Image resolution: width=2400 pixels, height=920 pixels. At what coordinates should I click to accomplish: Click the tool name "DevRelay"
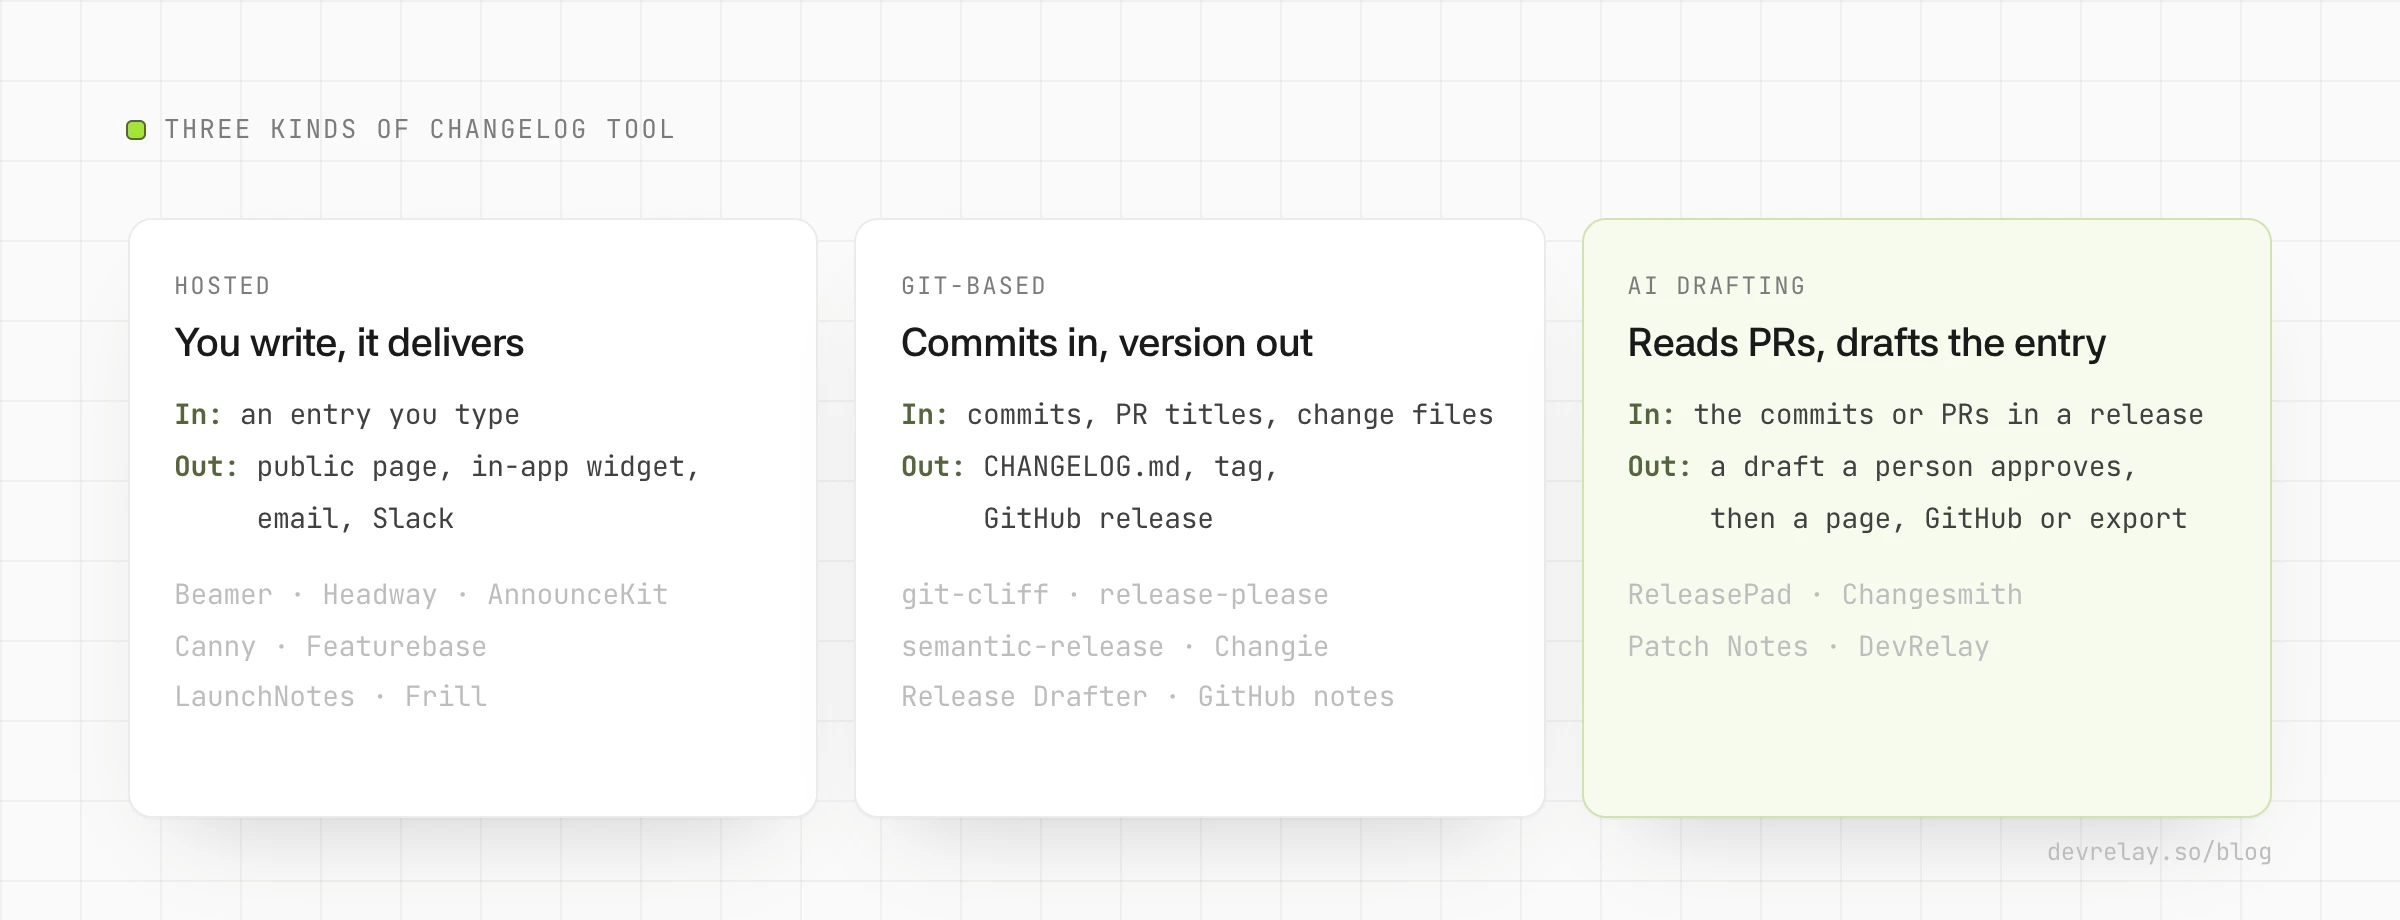(x=1924, y=647)
